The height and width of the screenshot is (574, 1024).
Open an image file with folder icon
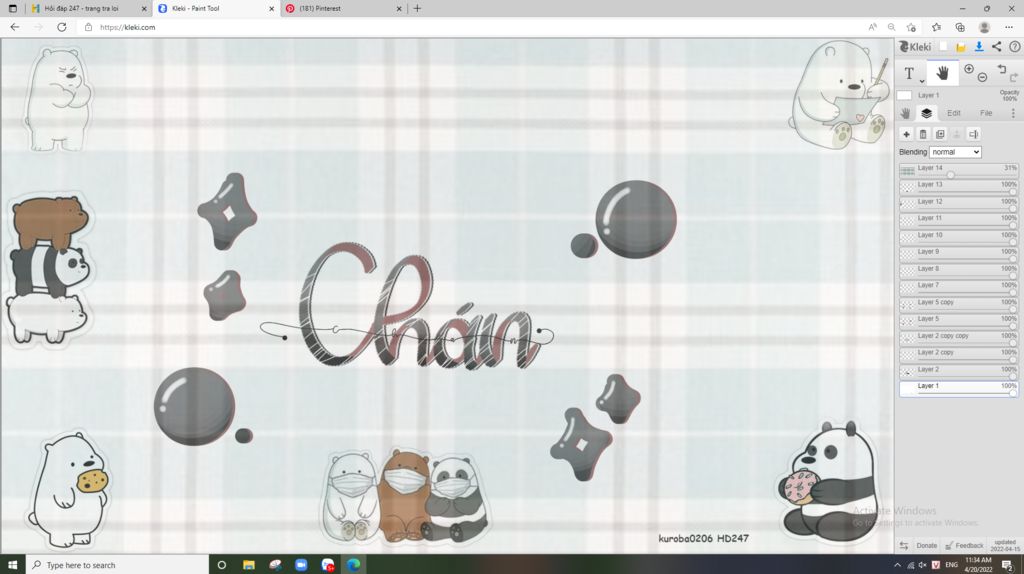961,47
